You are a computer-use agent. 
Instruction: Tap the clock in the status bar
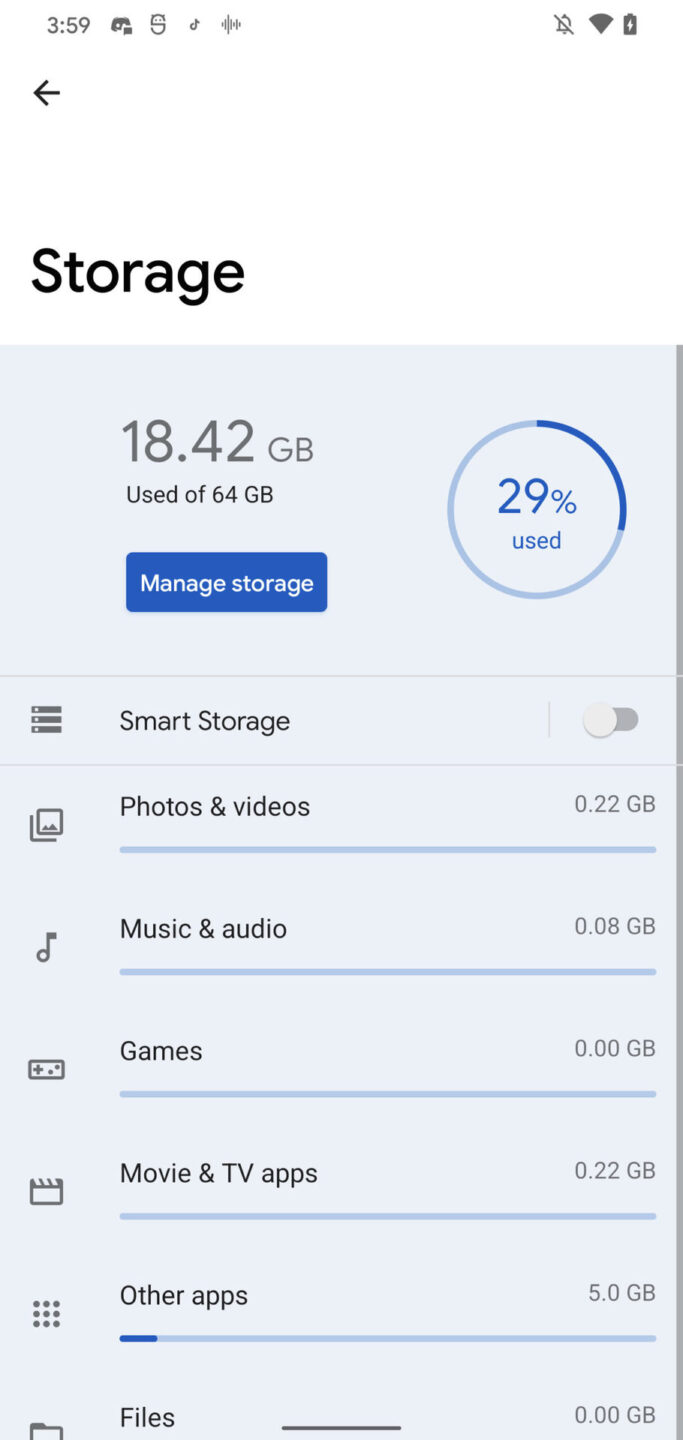pos(68,24)
